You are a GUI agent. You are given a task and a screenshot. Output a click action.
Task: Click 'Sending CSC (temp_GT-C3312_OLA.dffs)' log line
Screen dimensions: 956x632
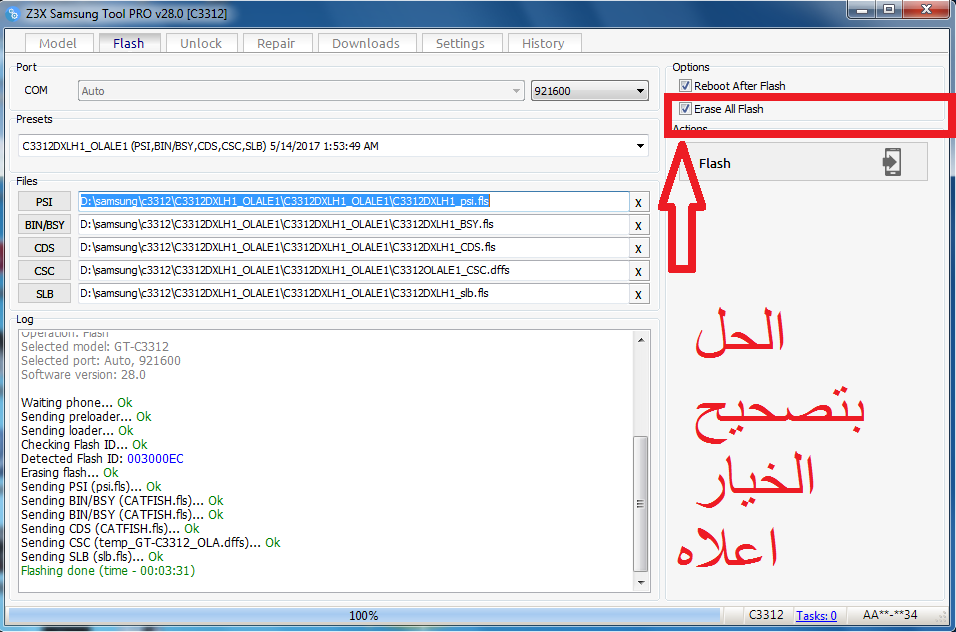151,542
